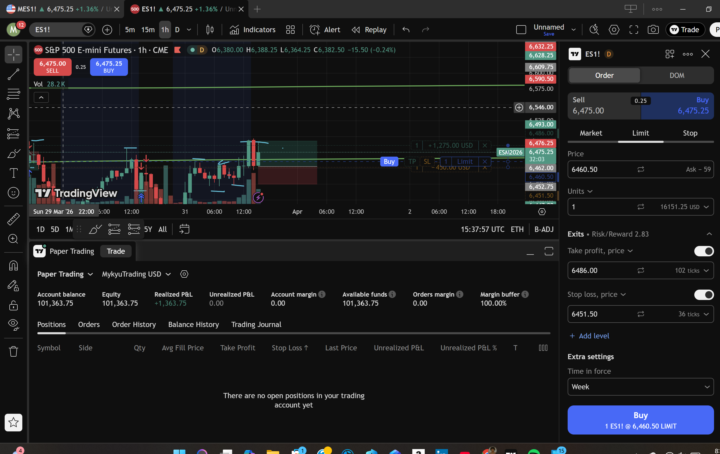The image size is (720, 454).
Task: Toggle hide all drawings eye icon
Action: (x=13, y=325)
